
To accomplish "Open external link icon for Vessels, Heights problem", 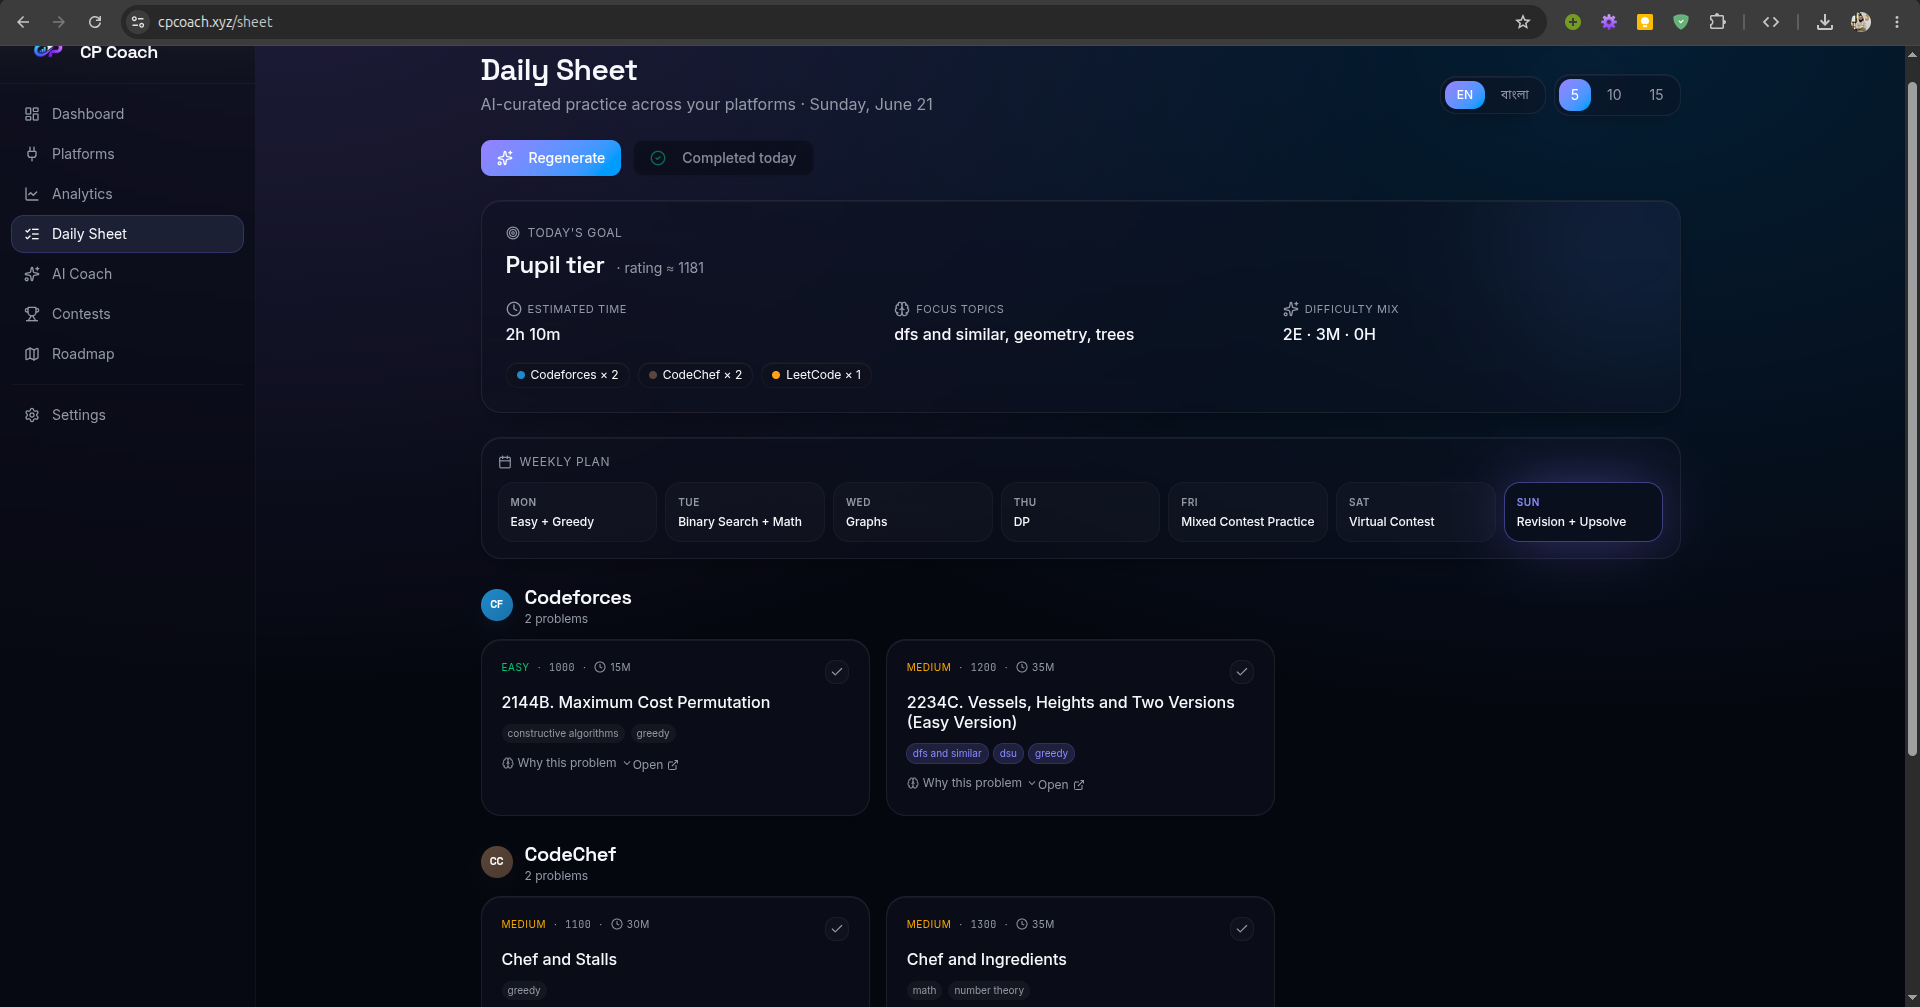I will (1079, 785).
